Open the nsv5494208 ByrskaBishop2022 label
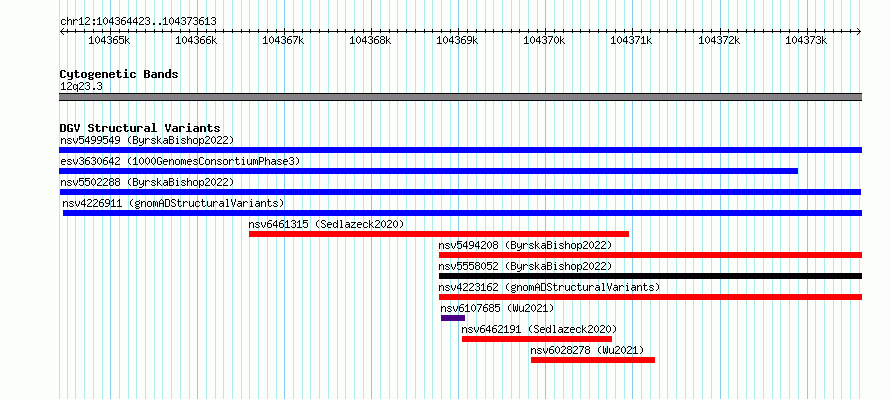The height and width of the screenshot is (399, 890). click(x=525, y=245)
